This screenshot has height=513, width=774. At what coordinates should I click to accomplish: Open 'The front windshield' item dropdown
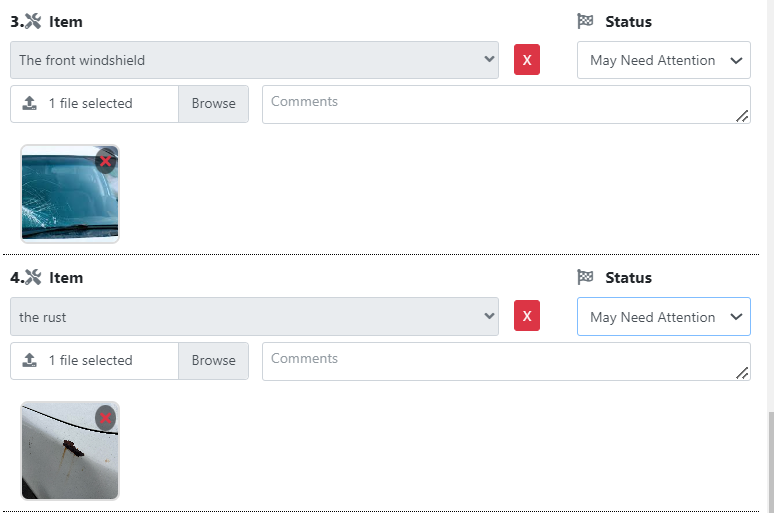coord(254,60)
